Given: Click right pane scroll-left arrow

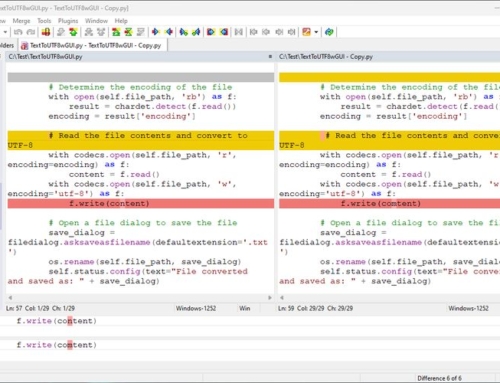Looking at the screenshot, I should 282,298.
